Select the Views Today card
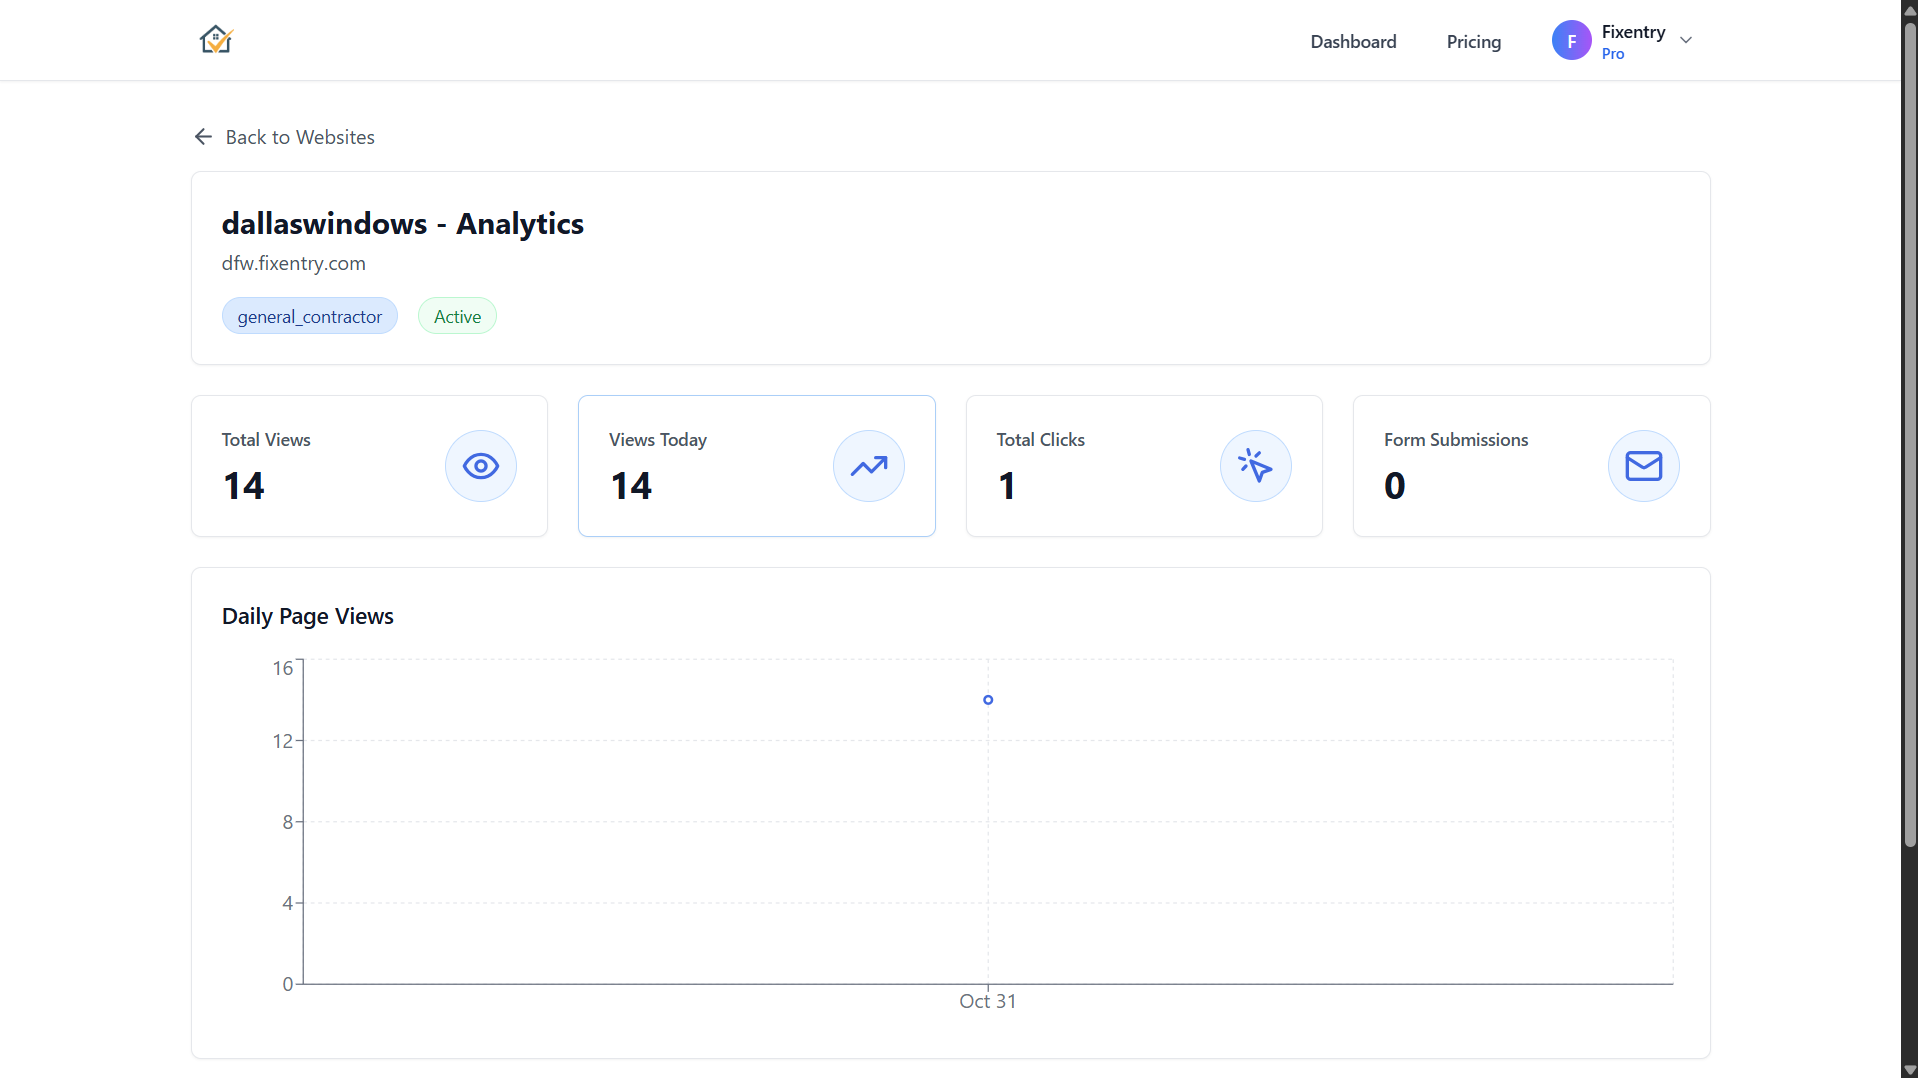This screenshot has width=1918, height=1078. pyautogui.click(x=757, y=466)
